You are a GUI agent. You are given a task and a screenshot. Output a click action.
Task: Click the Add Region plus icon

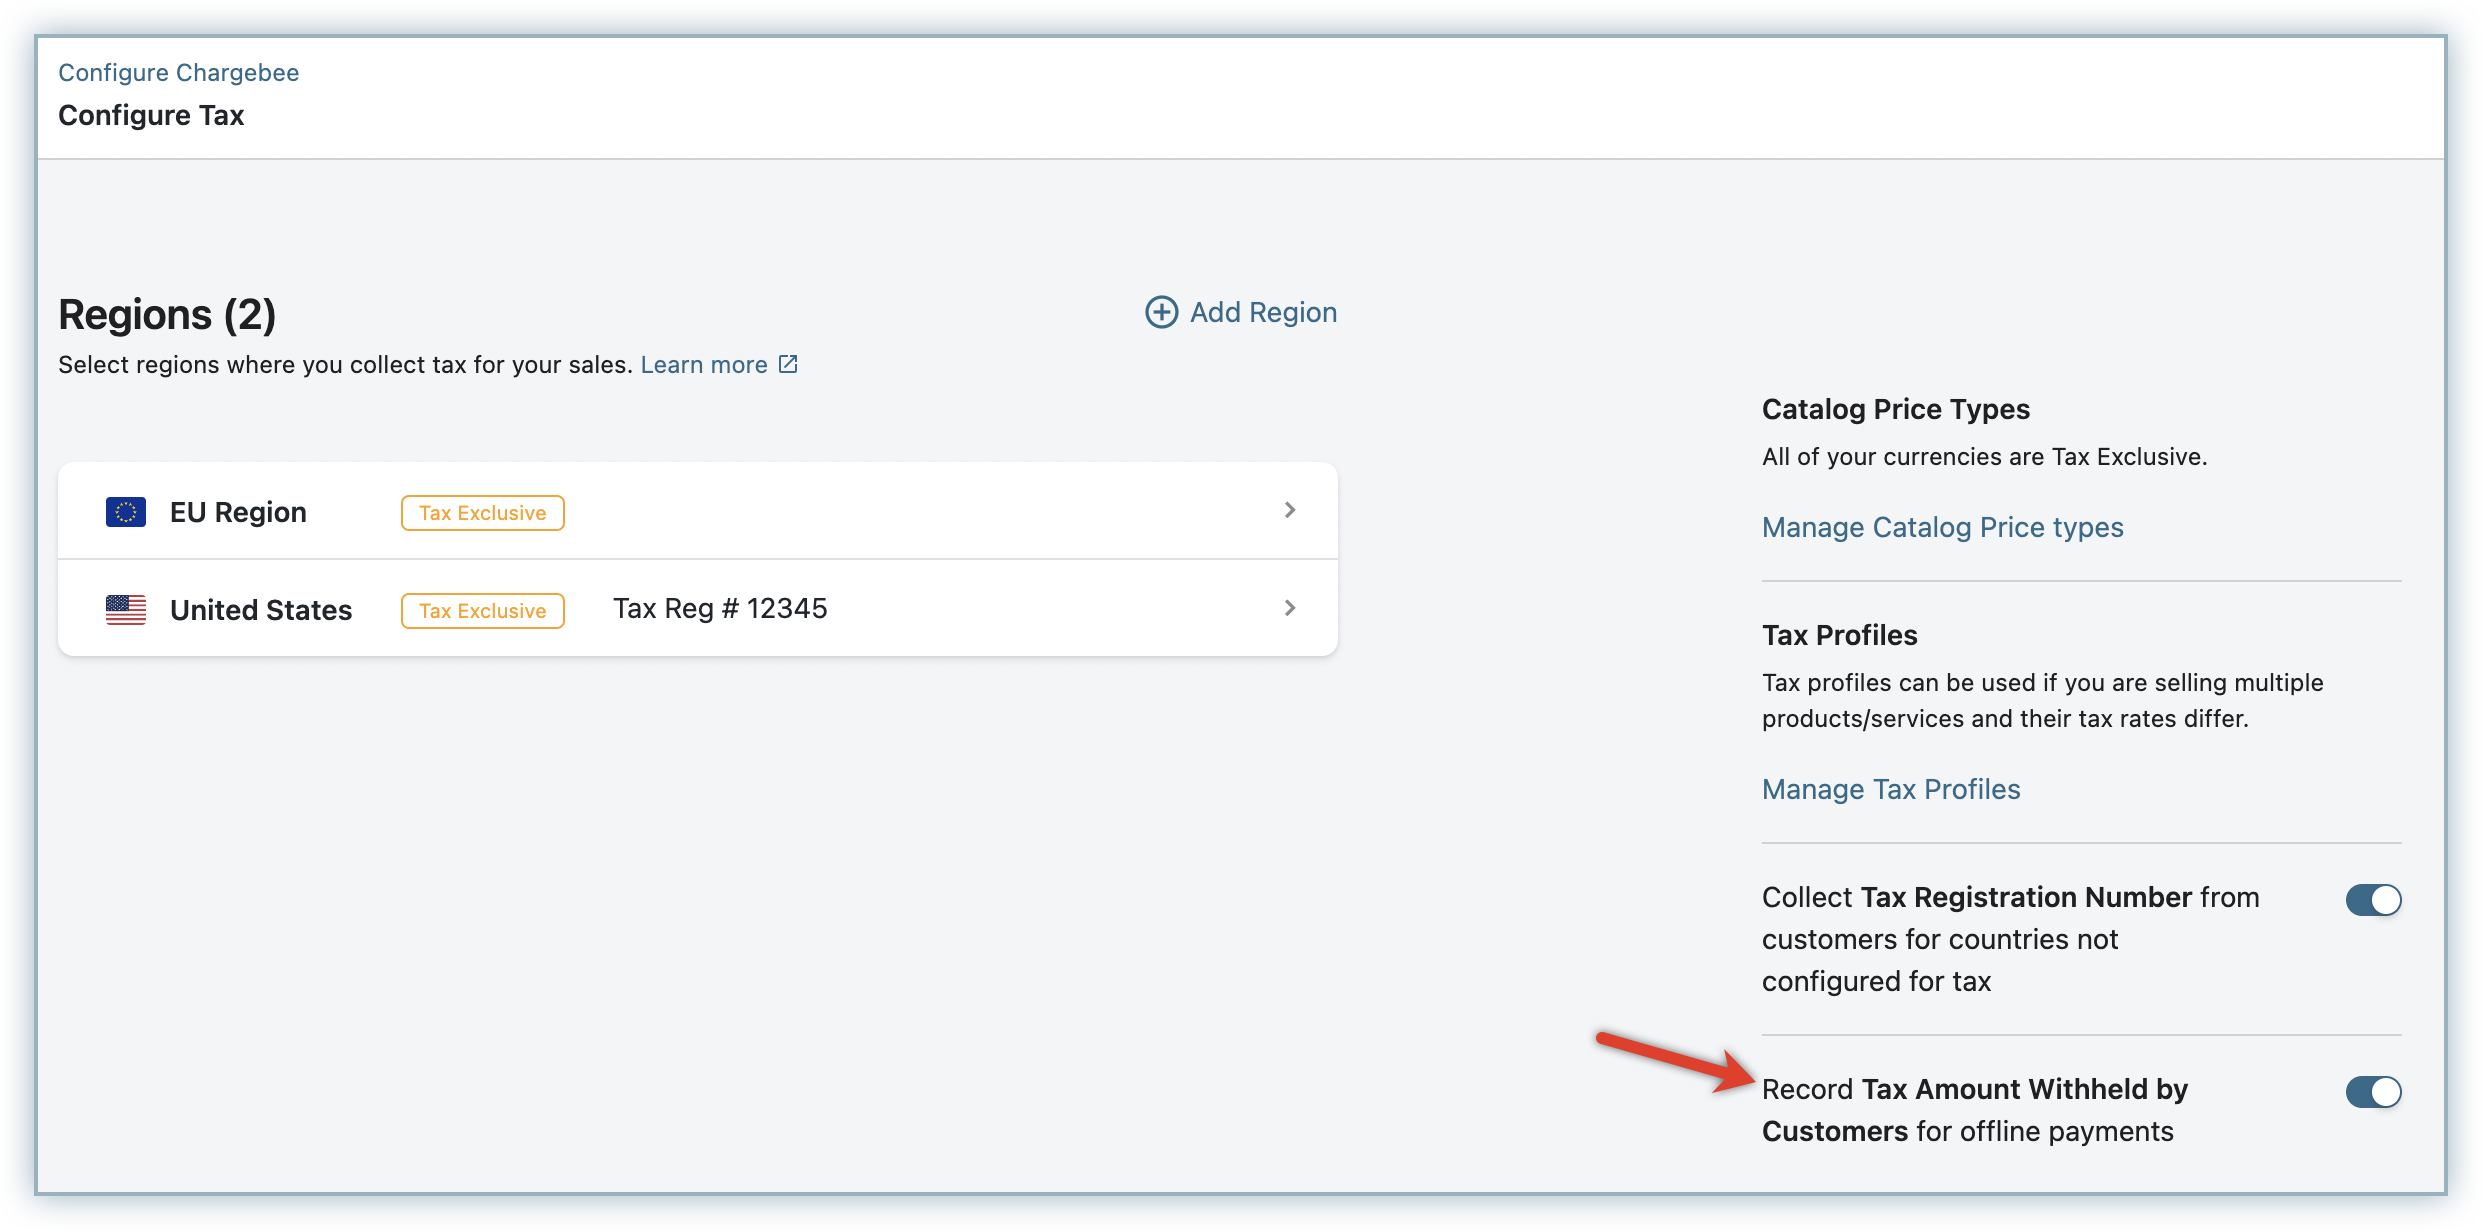pos(1161,312)
